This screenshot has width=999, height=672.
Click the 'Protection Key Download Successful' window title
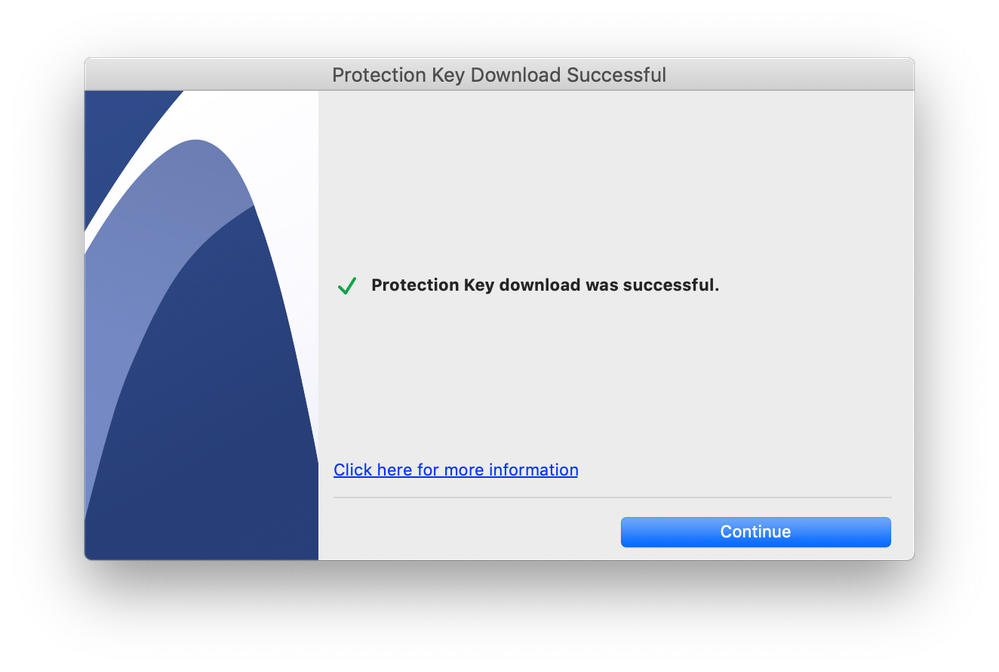499,75
